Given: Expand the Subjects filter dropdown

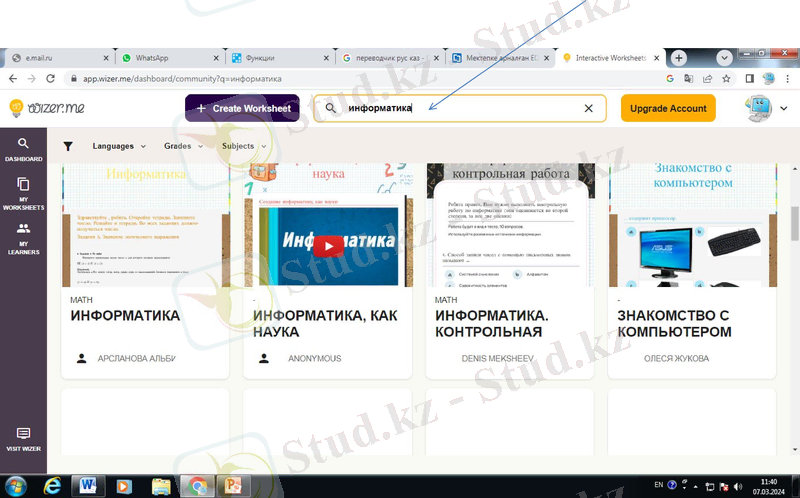Looking at the screenshot, I should pos(243,146).
